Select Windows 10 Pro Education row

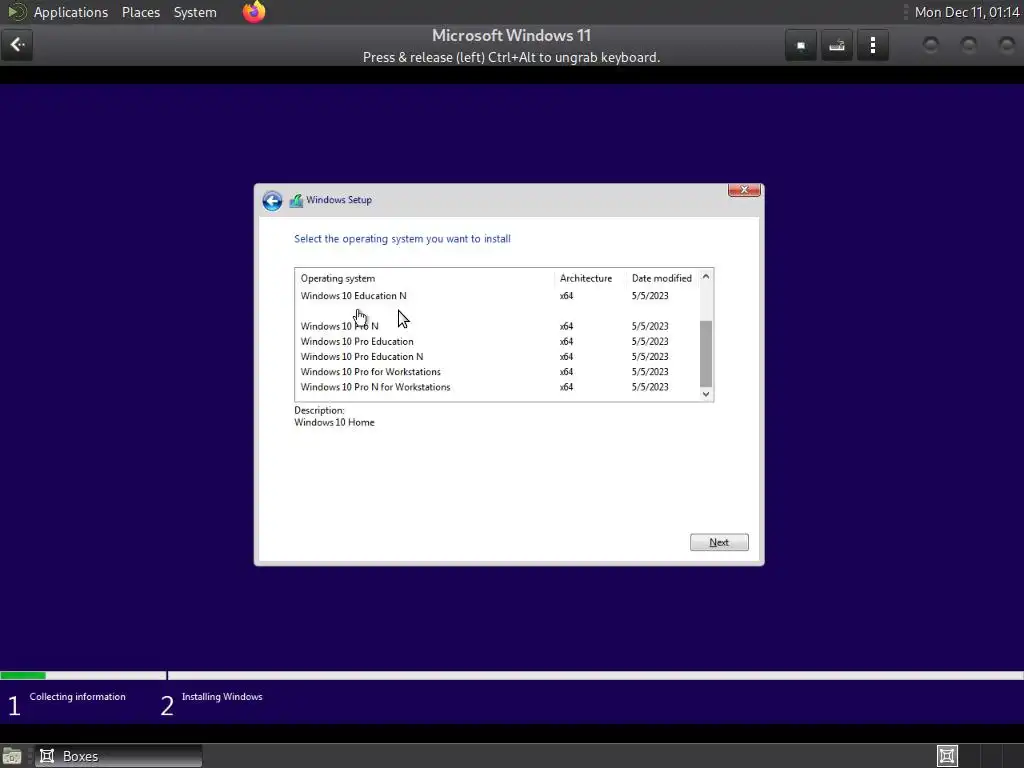tap(496, 342)
